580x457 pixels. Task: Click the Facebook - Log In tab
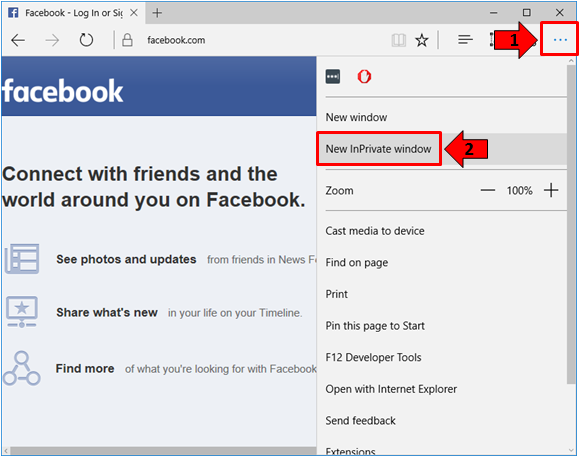73,13
